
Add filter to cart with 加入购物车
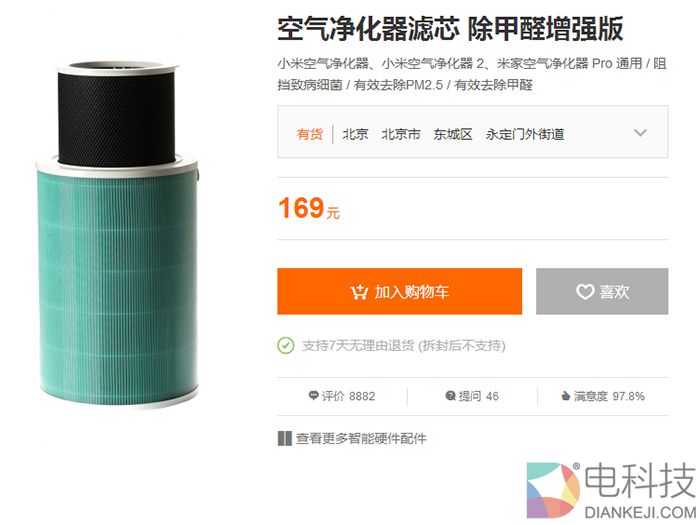point(400,291)
